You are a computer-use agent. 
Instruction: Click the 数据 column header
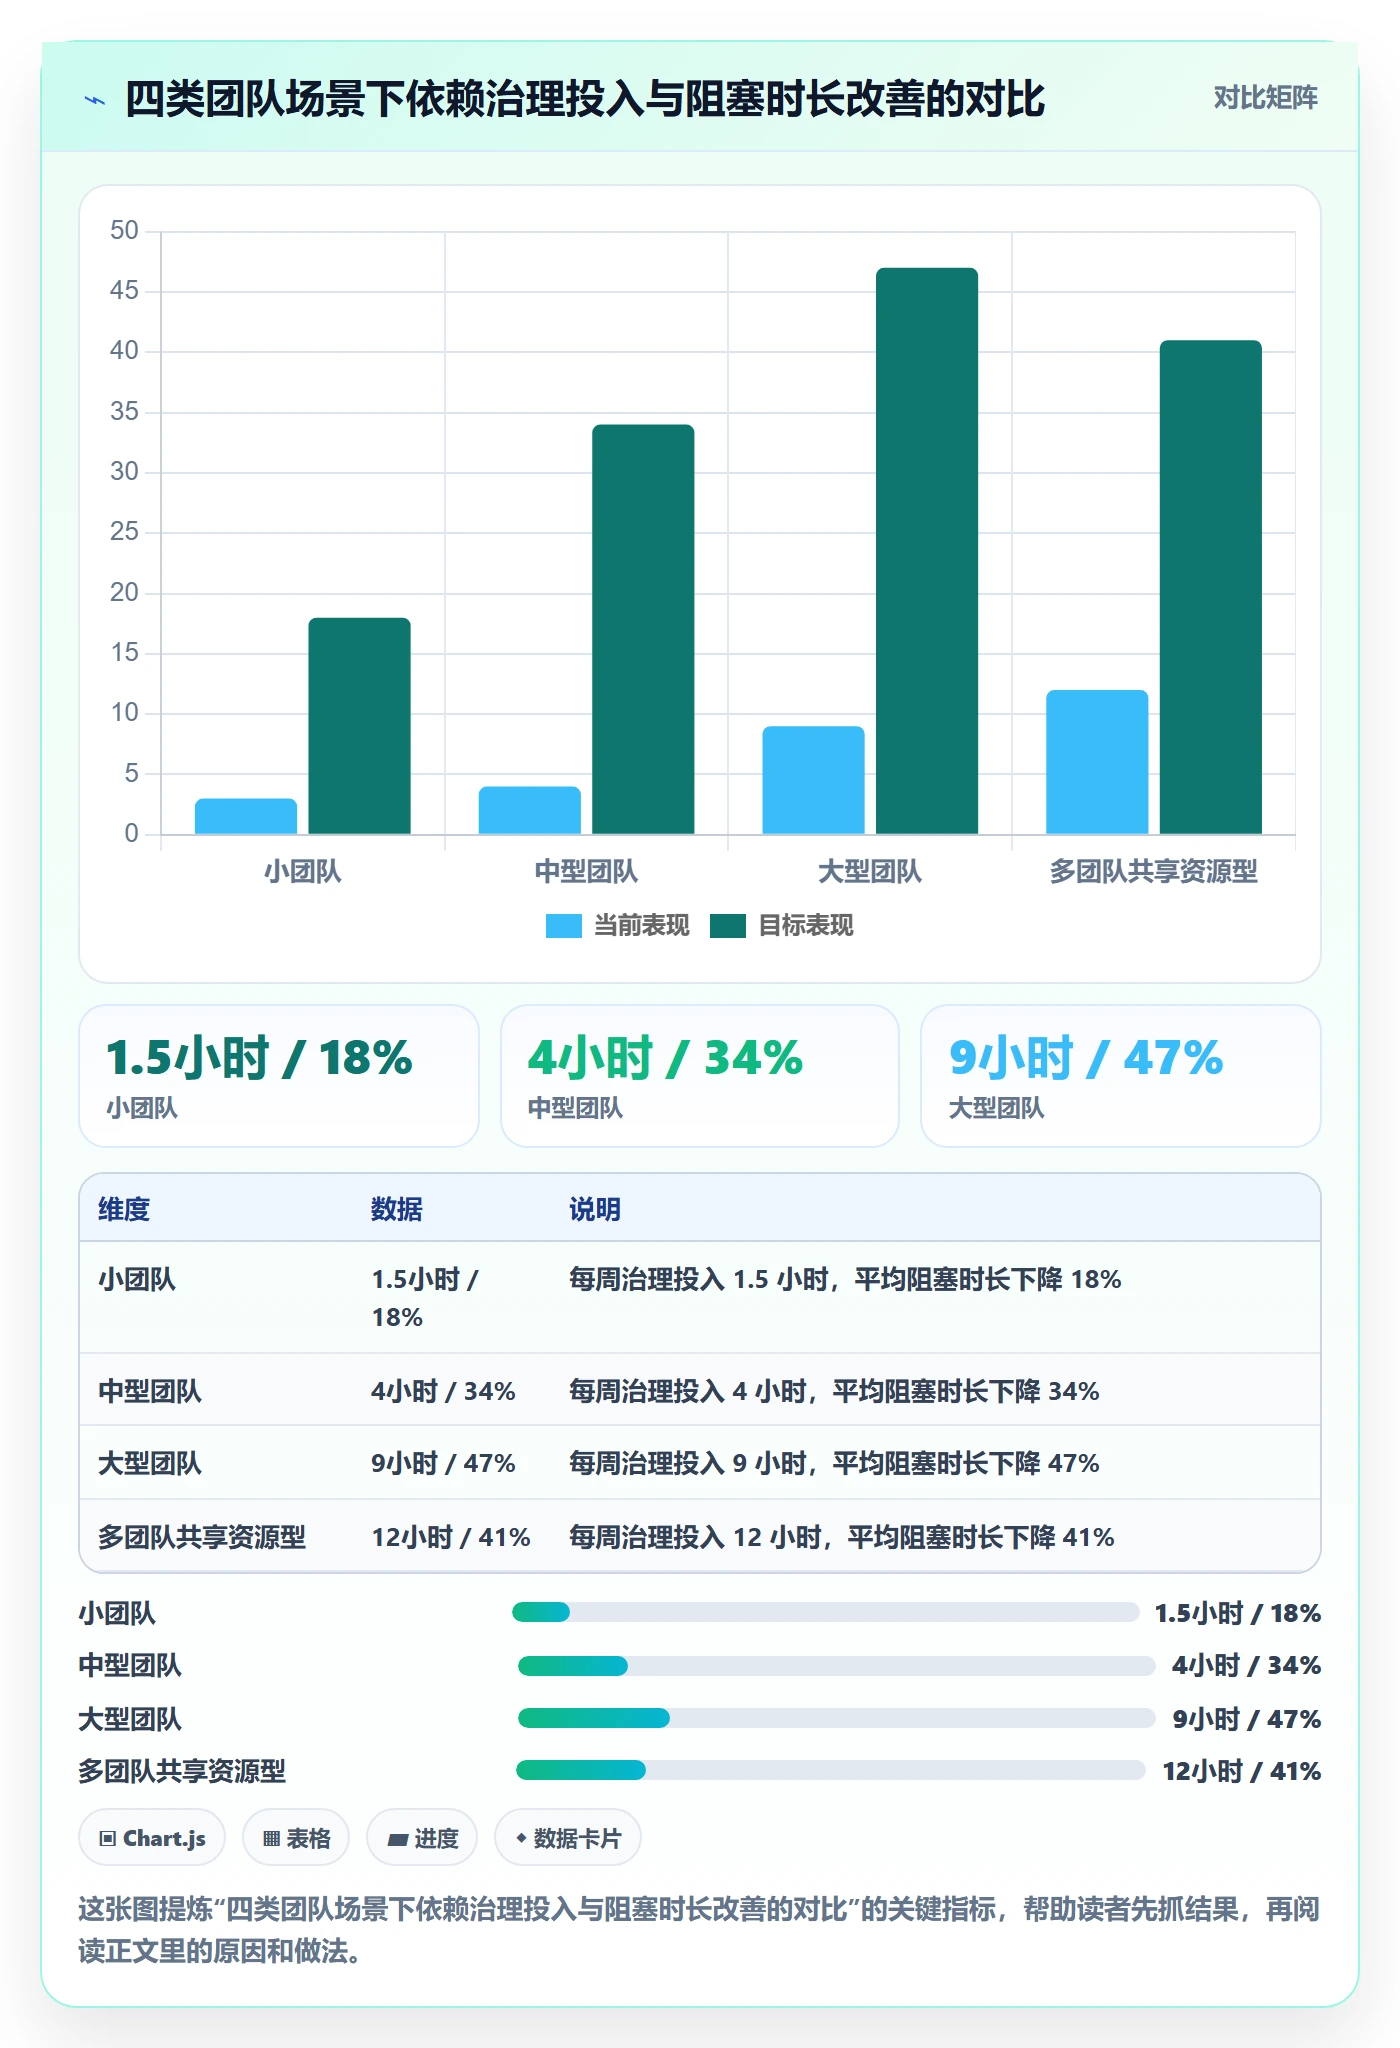pyautogui.click(x=397, y=1209)
